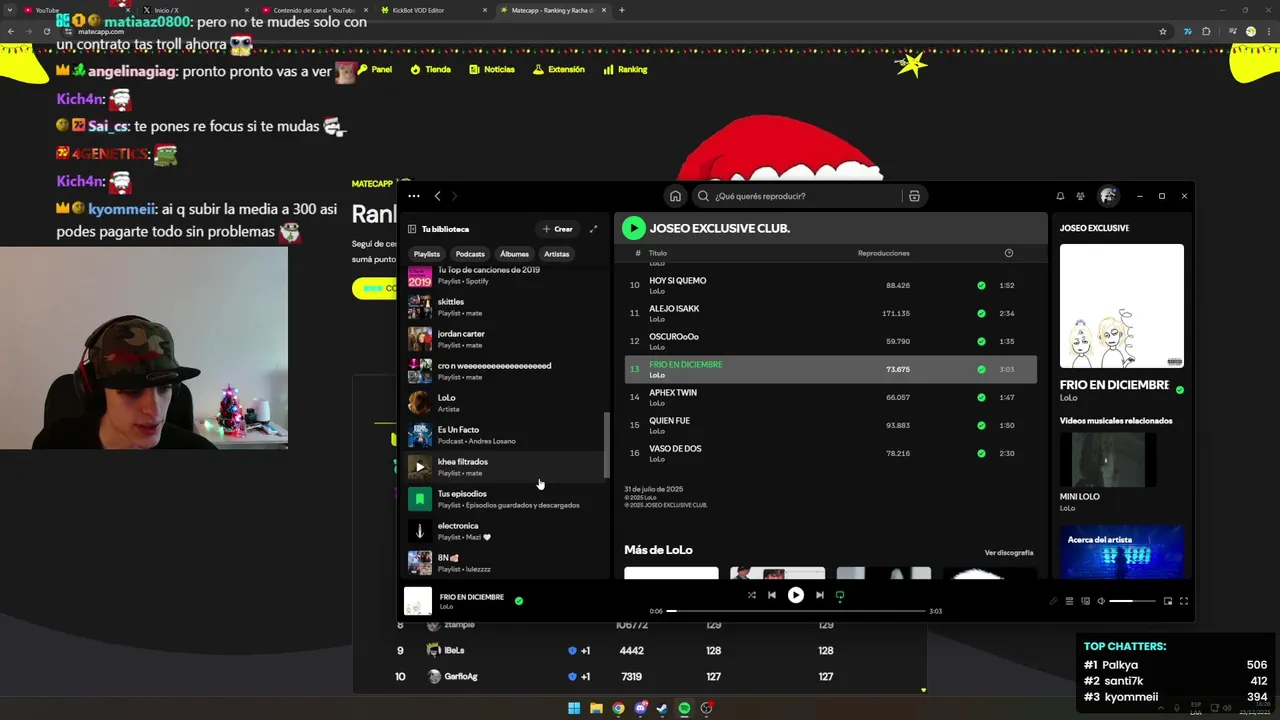Filter library by Playlists

(x=427, y=254)
